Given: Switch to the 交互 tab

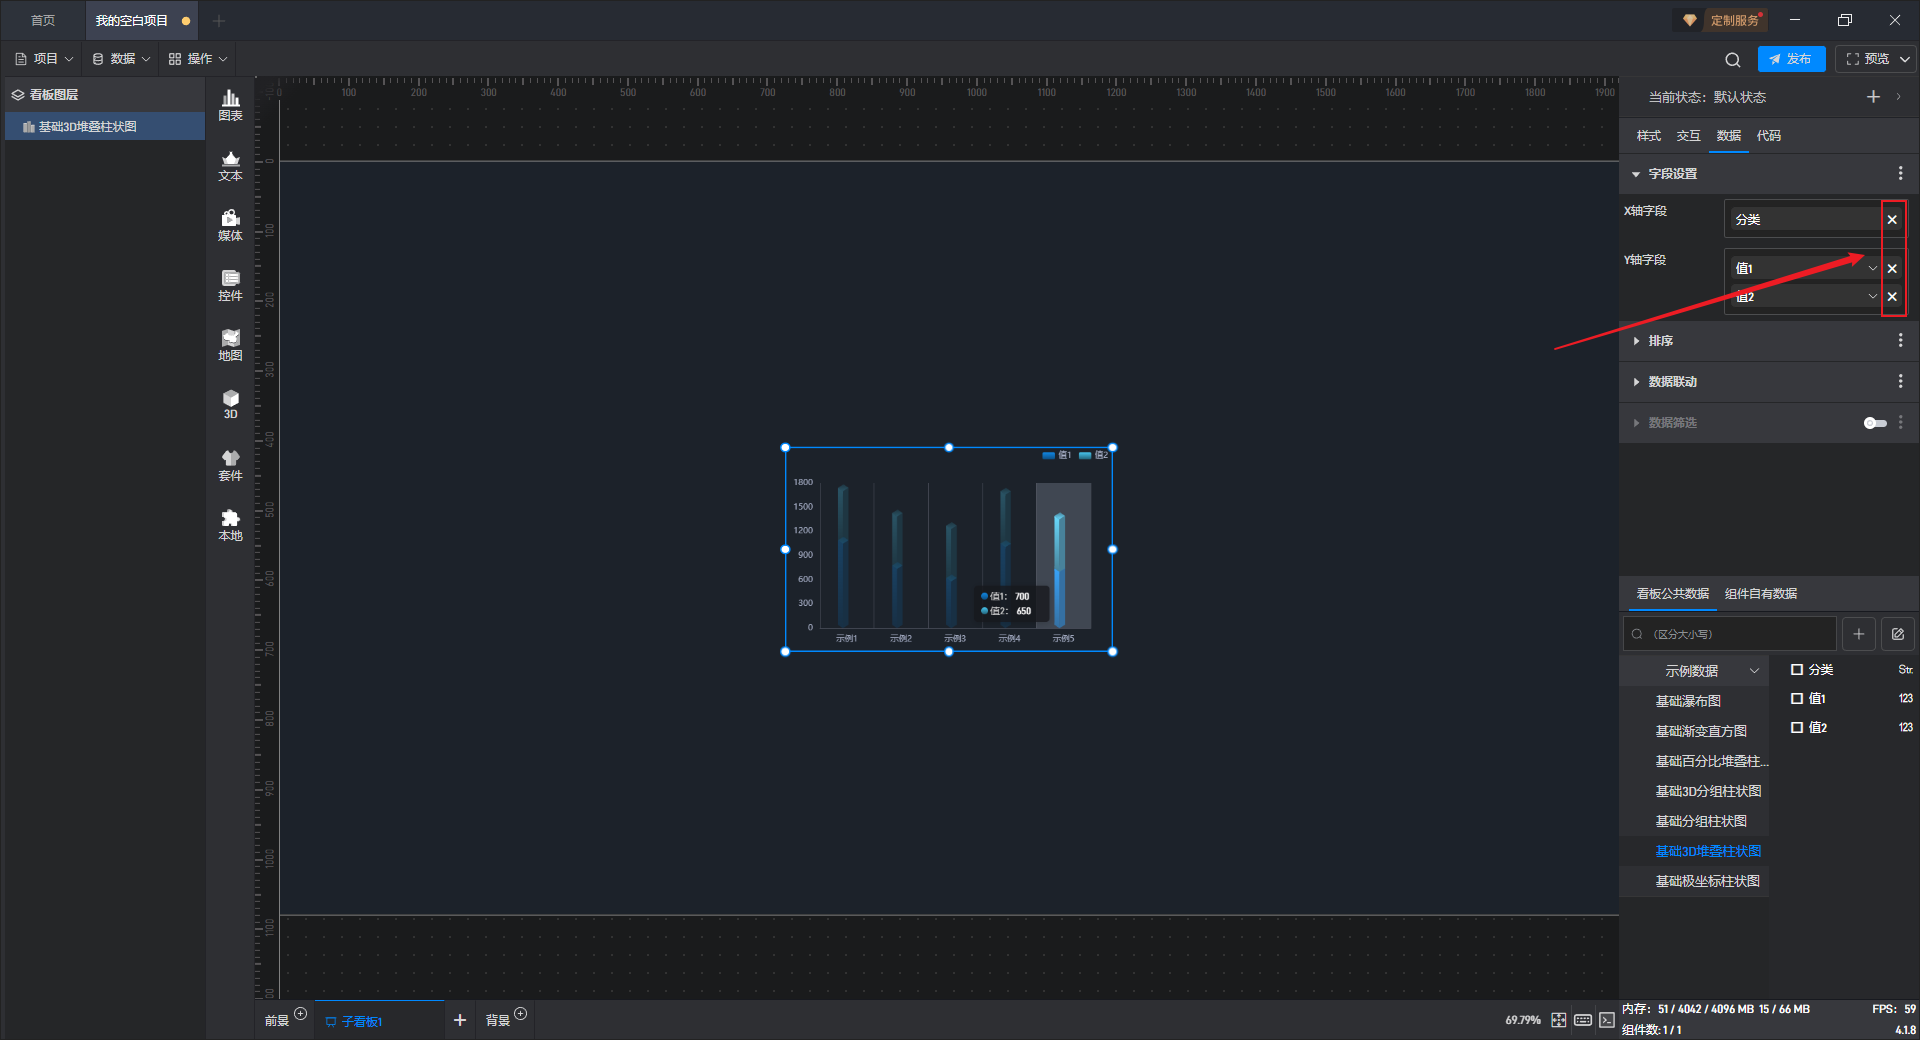Looking at the screenshot, I should pyautogui.click(x=1688, y=136).
